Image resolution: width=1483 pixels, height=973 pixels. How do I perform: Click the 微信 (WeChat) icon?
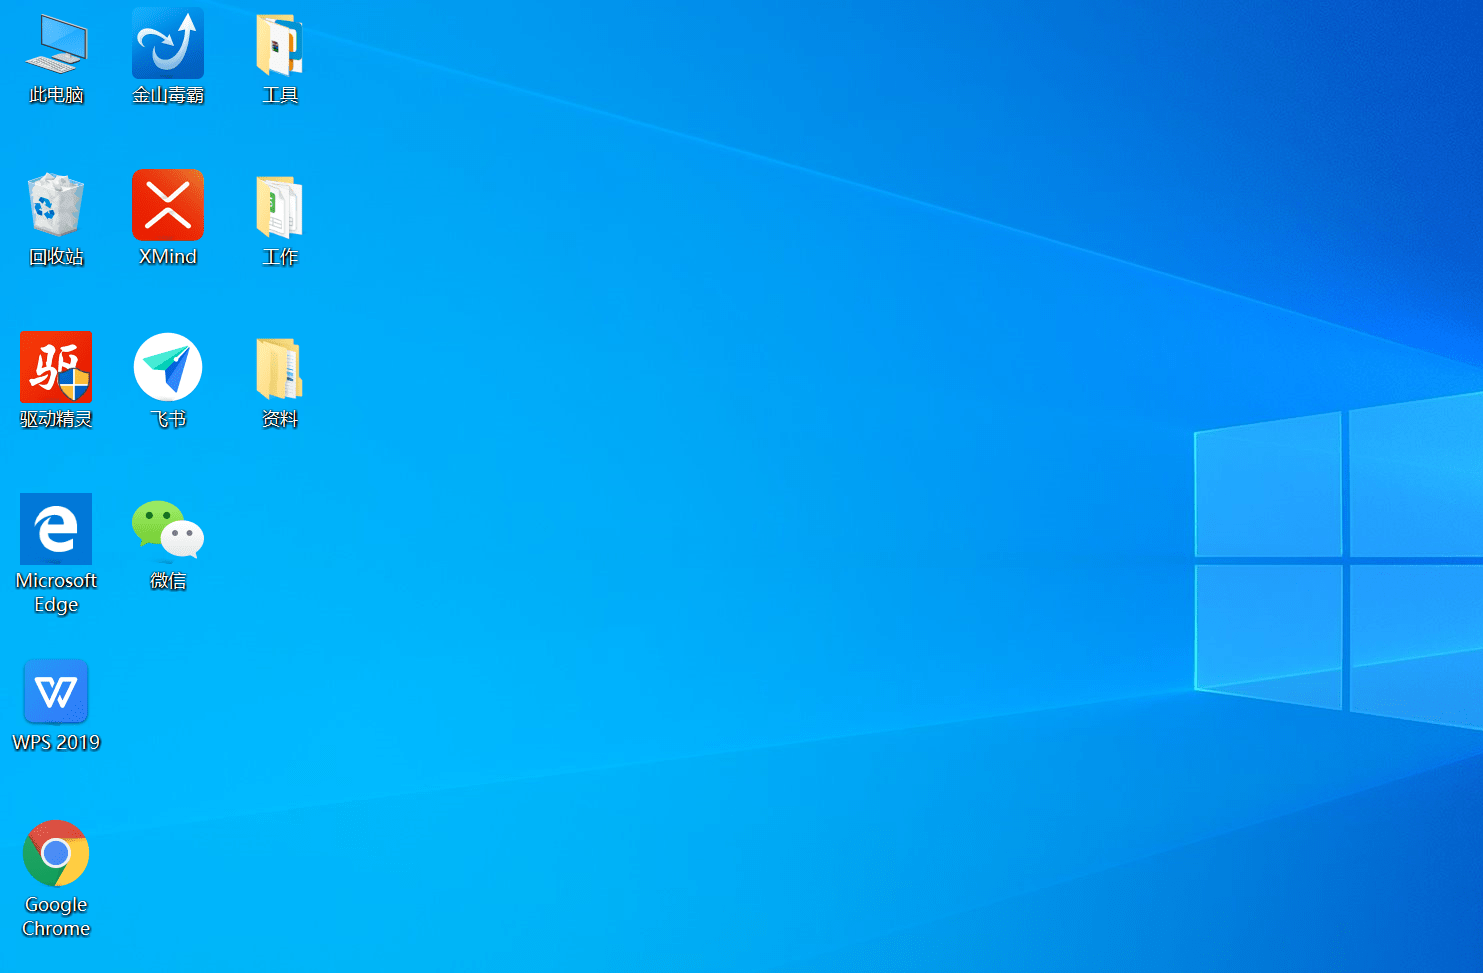pos(168,529)
